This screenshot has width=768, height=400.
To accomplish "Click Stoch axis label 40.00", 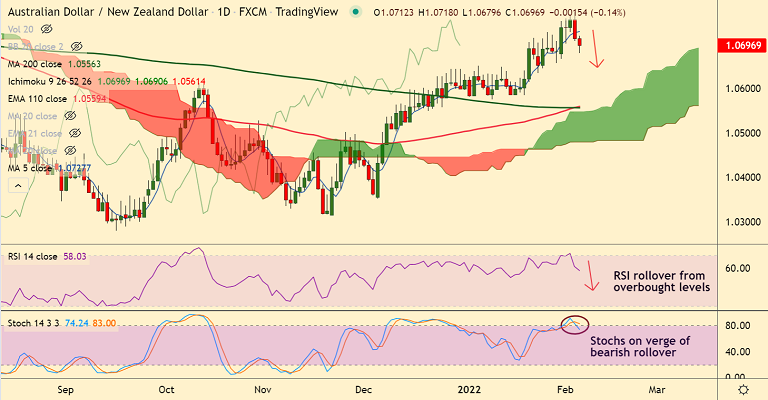I will (738, 352).
